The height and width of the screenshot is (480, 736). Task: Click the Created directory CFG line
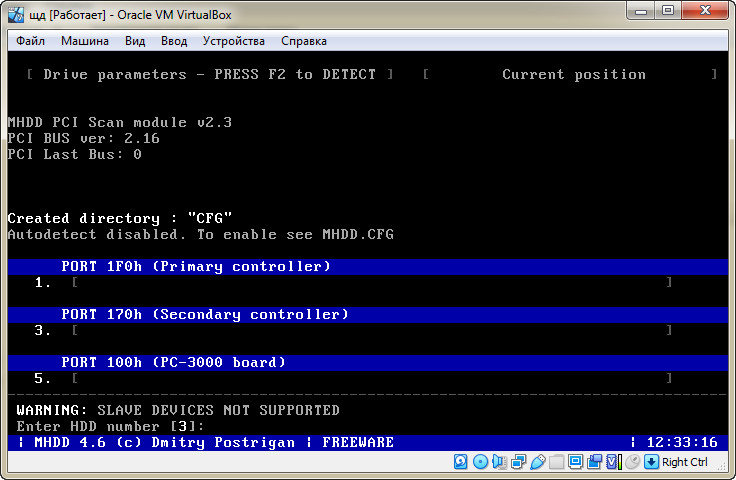[120, 218]
